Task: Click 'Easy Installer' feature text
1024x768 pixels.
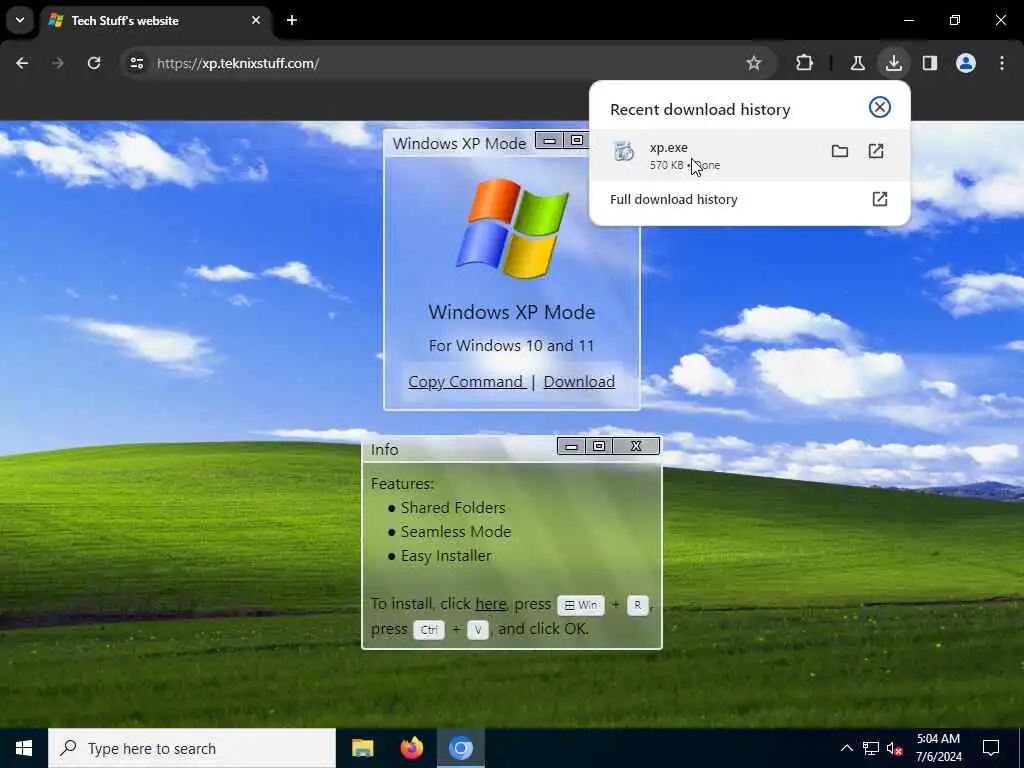Action: [445, 556]
